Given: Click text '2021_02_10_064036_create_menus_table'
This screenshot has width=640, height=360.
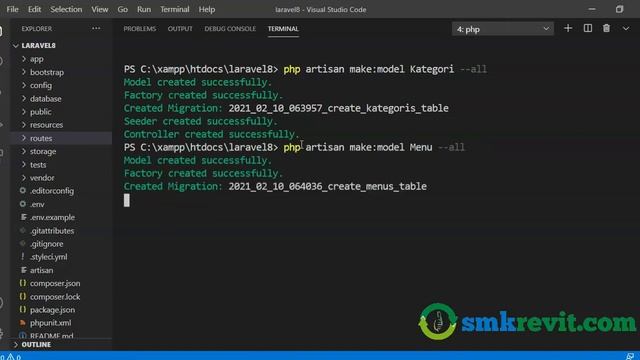Looking at the screenshot, I should tap(327, 186).
